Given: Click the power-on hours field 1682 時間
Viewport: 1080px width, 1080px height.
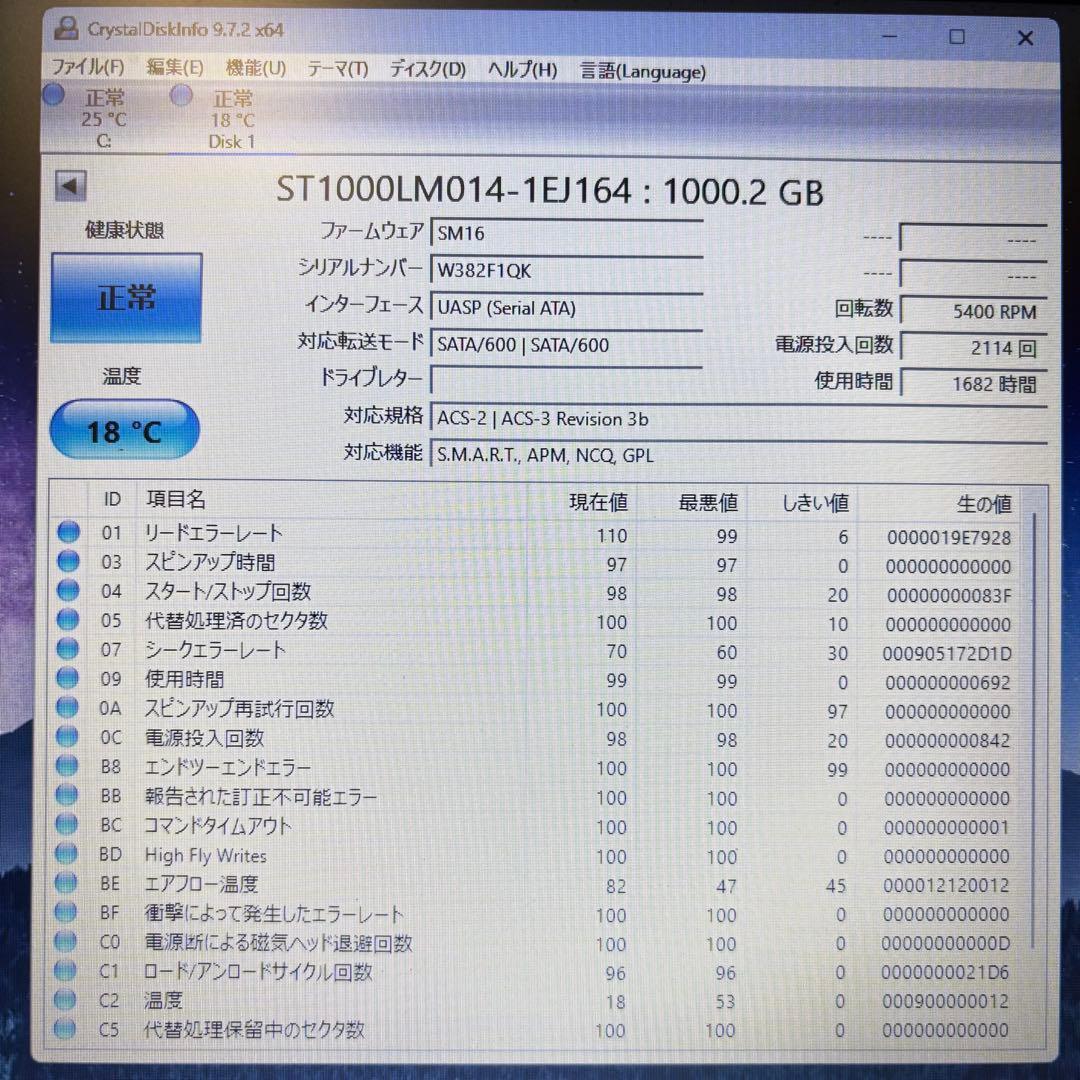Looking at the screenshot, I should [x=973, y=384].
